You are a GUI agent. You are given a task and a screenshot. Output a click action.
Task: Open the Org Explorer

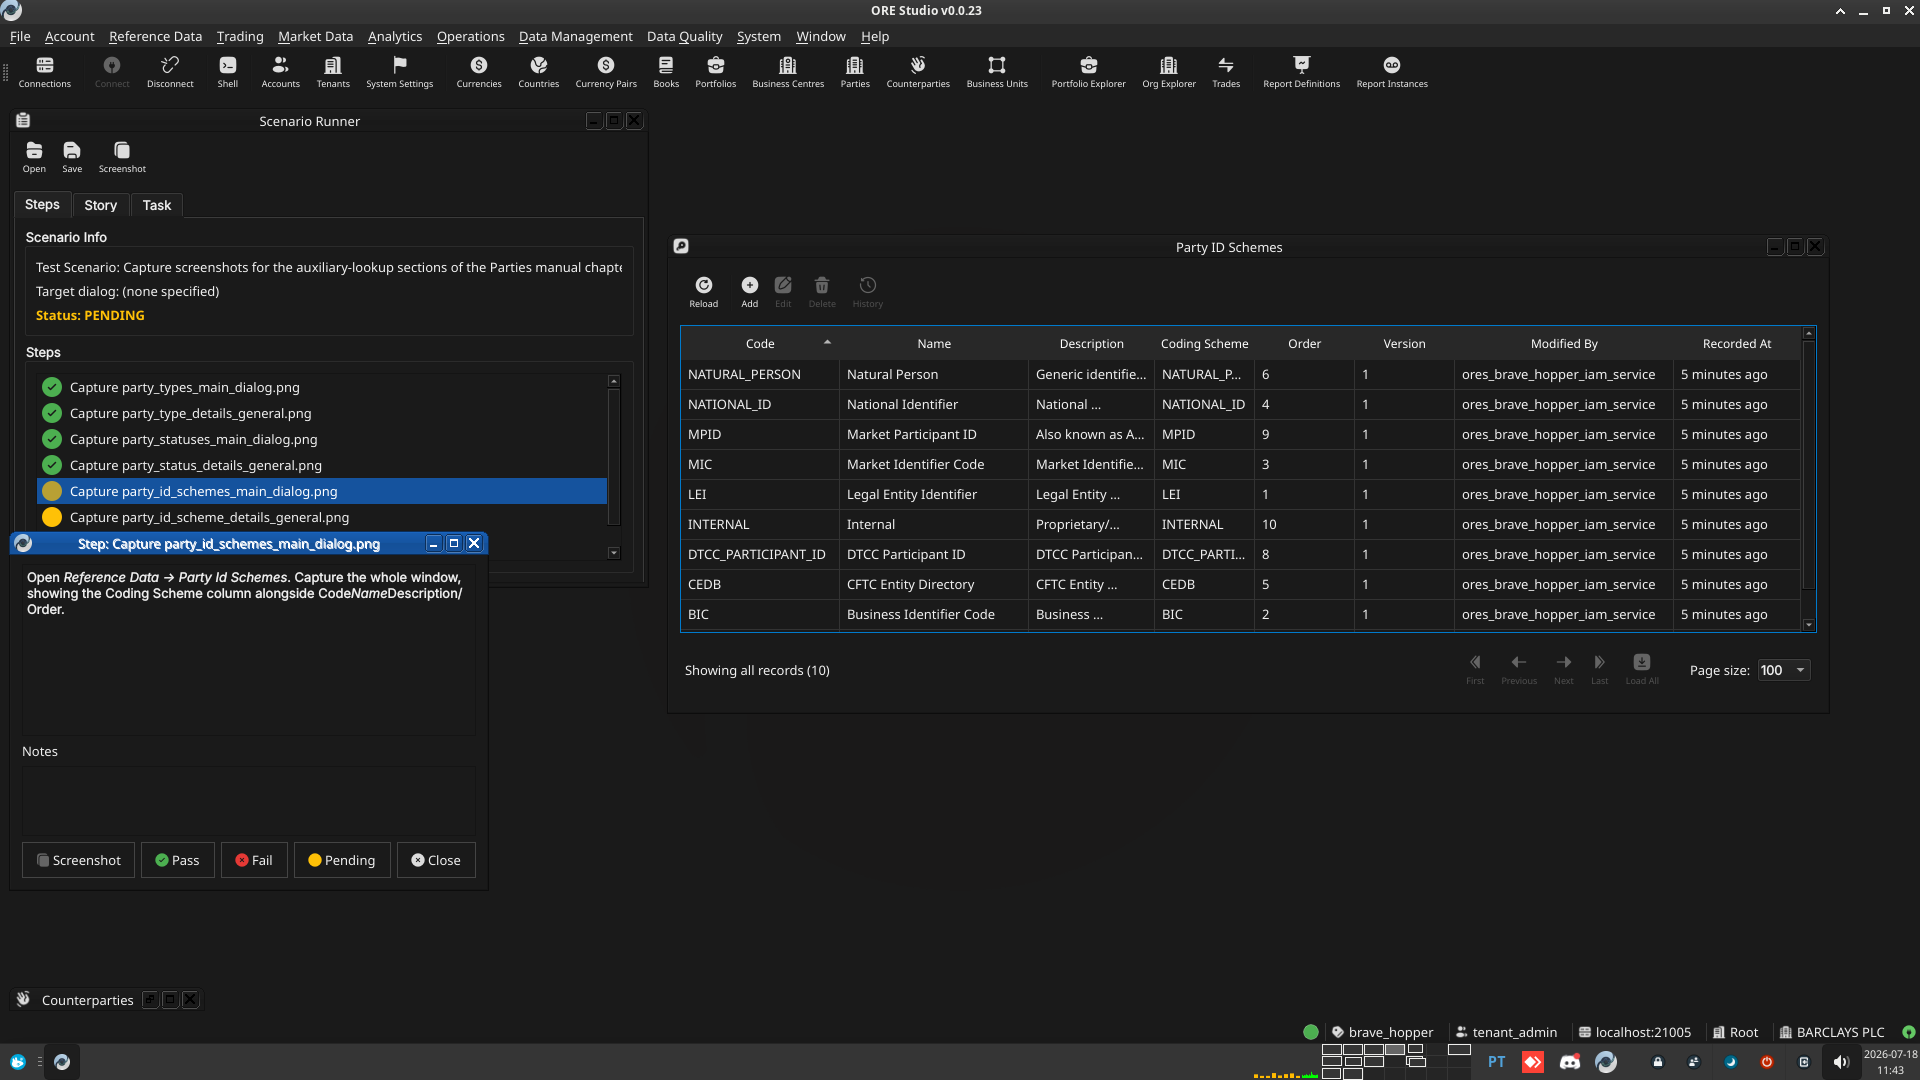1169,72
